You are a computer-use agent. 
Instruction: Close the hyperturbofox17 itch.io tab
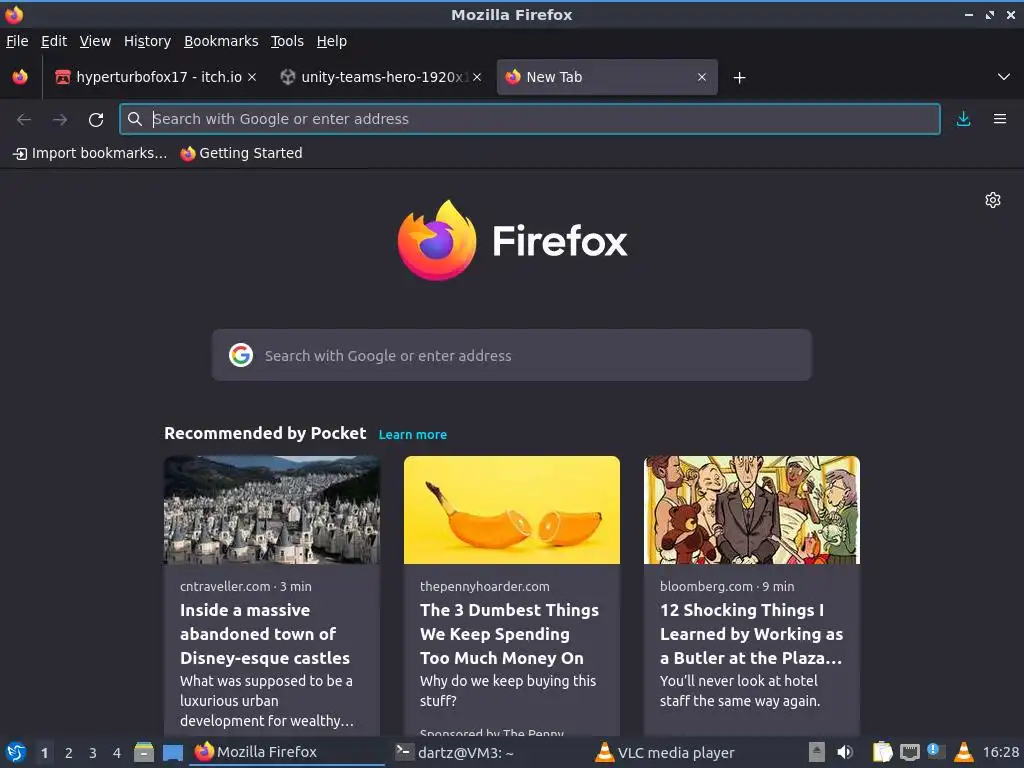point(252,77)
